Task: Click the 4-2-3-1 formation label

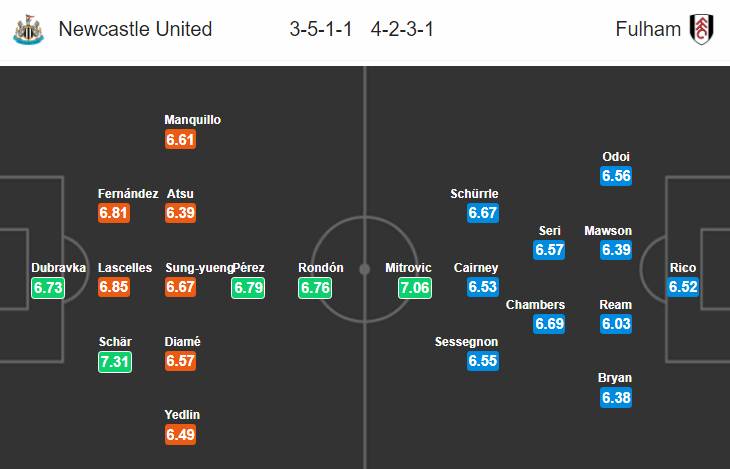Action: (402, 29)
